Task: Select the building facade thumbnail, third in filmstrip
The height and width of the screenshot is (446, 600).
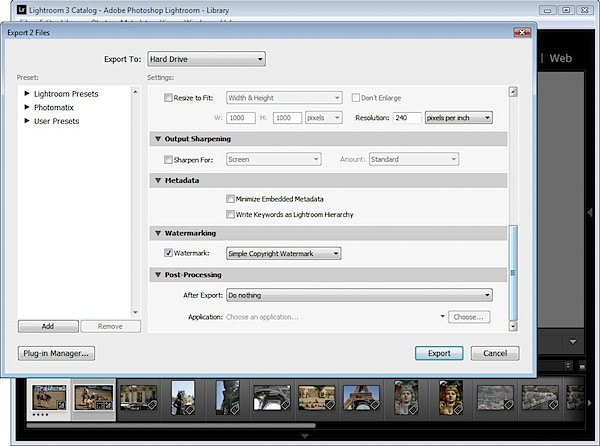Action: point(139,397)
